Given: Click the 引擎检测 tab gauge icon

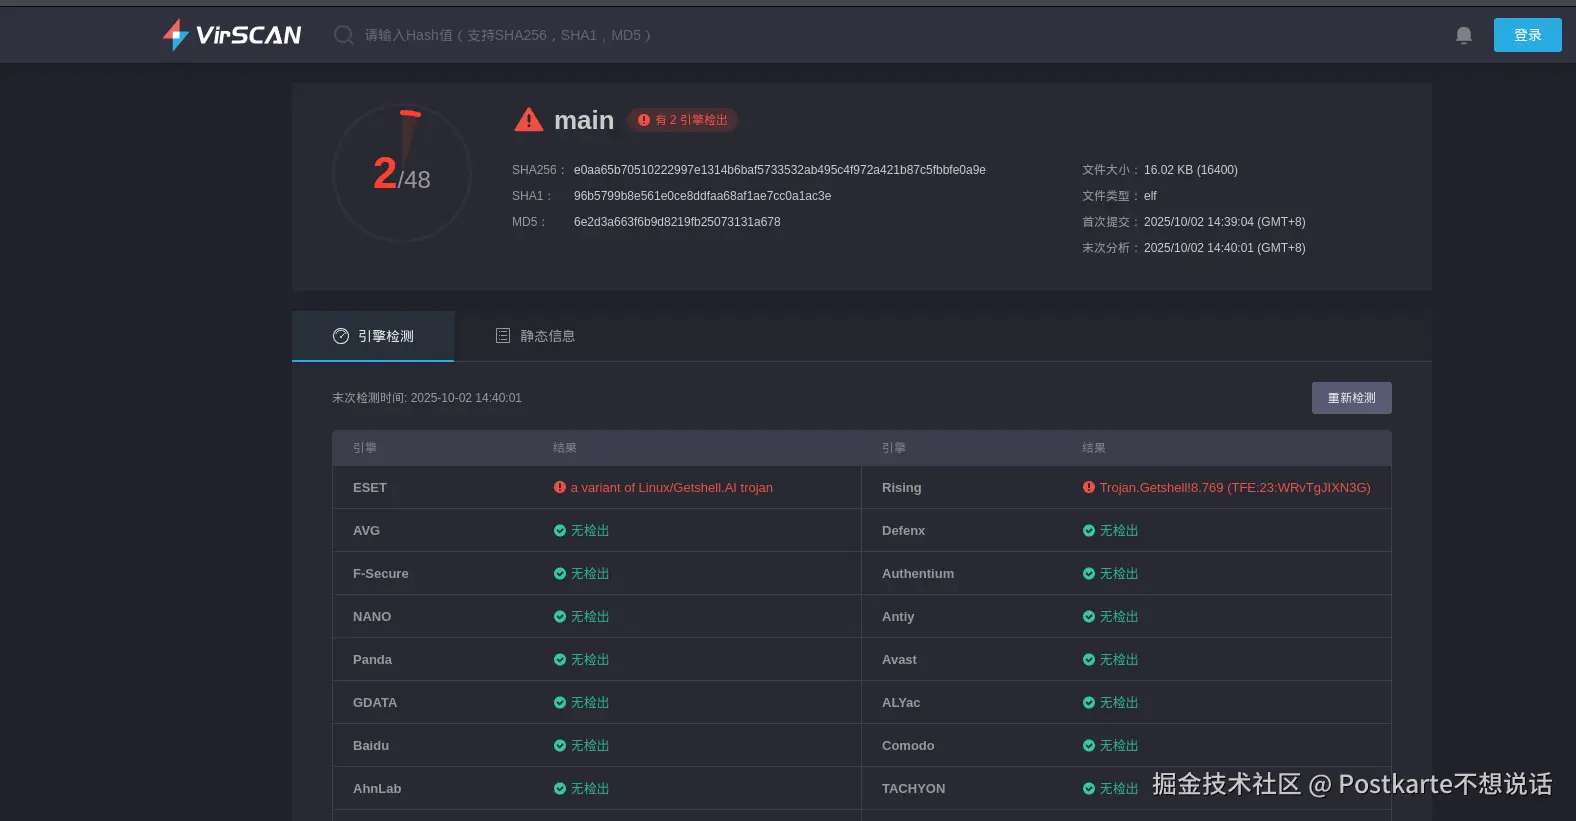Looking at the screenshot, I should (x=341, y=336).
